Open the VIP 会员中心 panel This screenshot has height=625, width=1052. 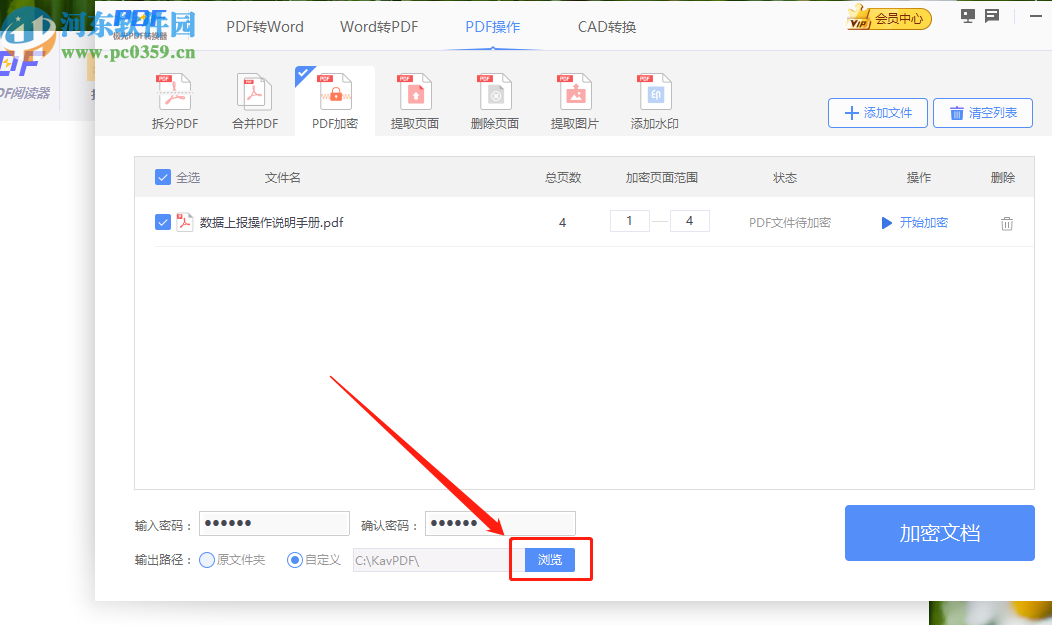click(888, 18)
